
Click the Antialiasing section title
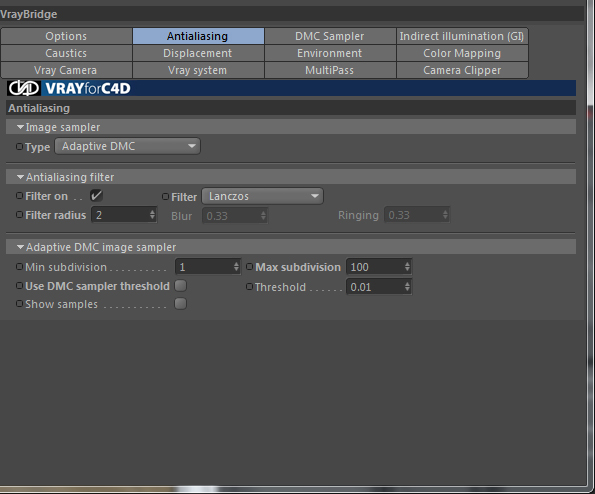39,108
